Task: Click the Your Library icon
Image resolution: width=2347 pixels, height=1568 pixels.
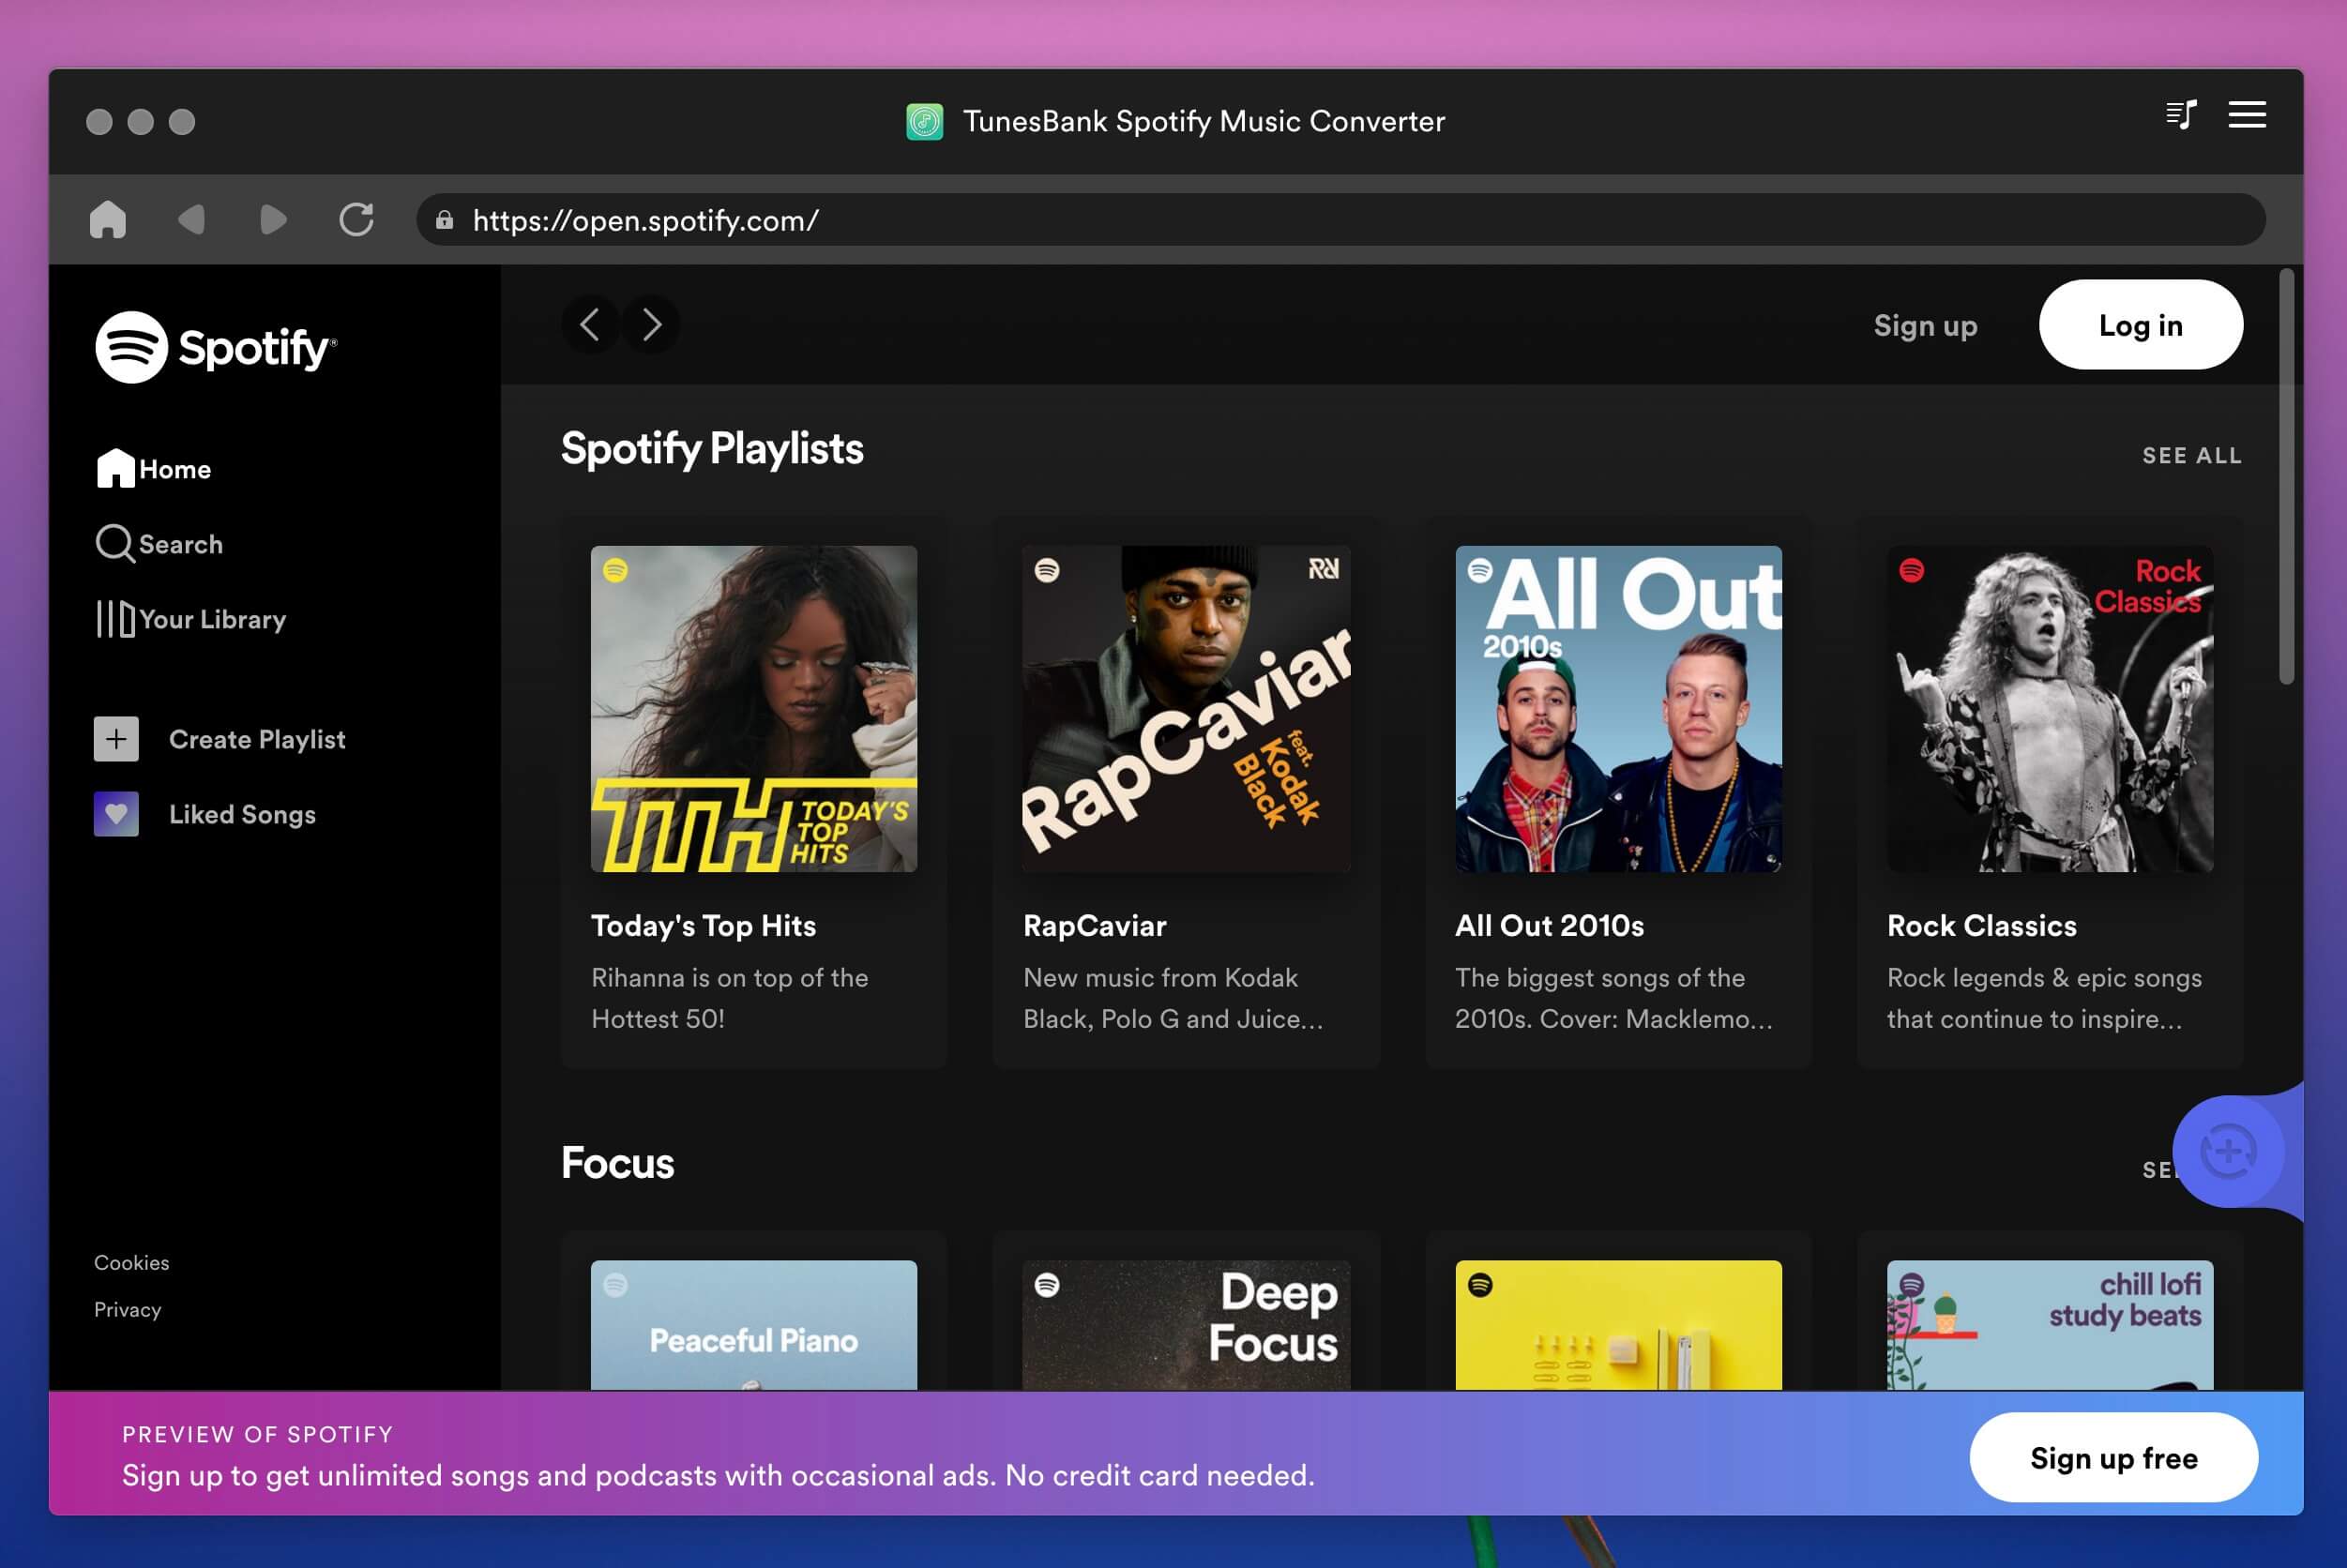Action: pos(112,618)
